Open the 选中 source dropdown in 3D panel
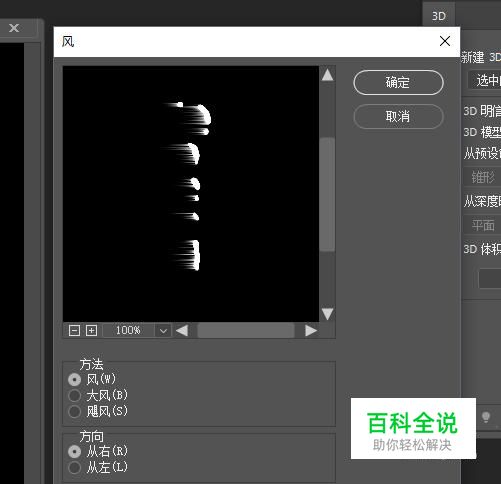This screenshot has width=501, height=484. pos(485,80)
